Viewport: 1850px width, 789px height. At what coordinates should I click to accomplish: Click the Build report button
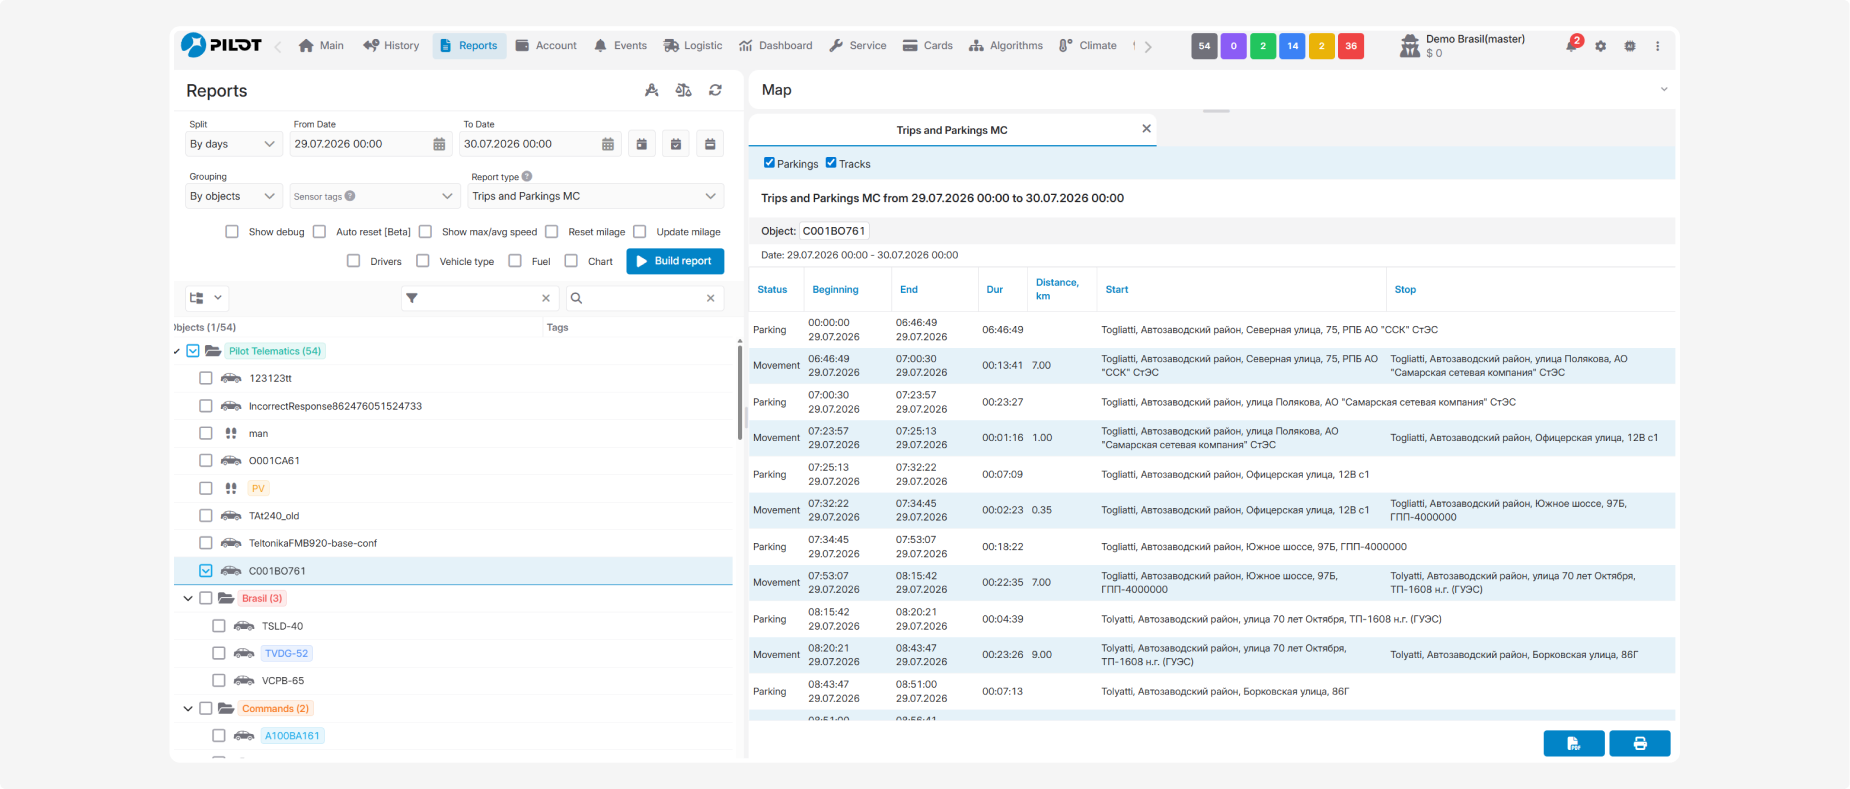click(x=675, y=261)
